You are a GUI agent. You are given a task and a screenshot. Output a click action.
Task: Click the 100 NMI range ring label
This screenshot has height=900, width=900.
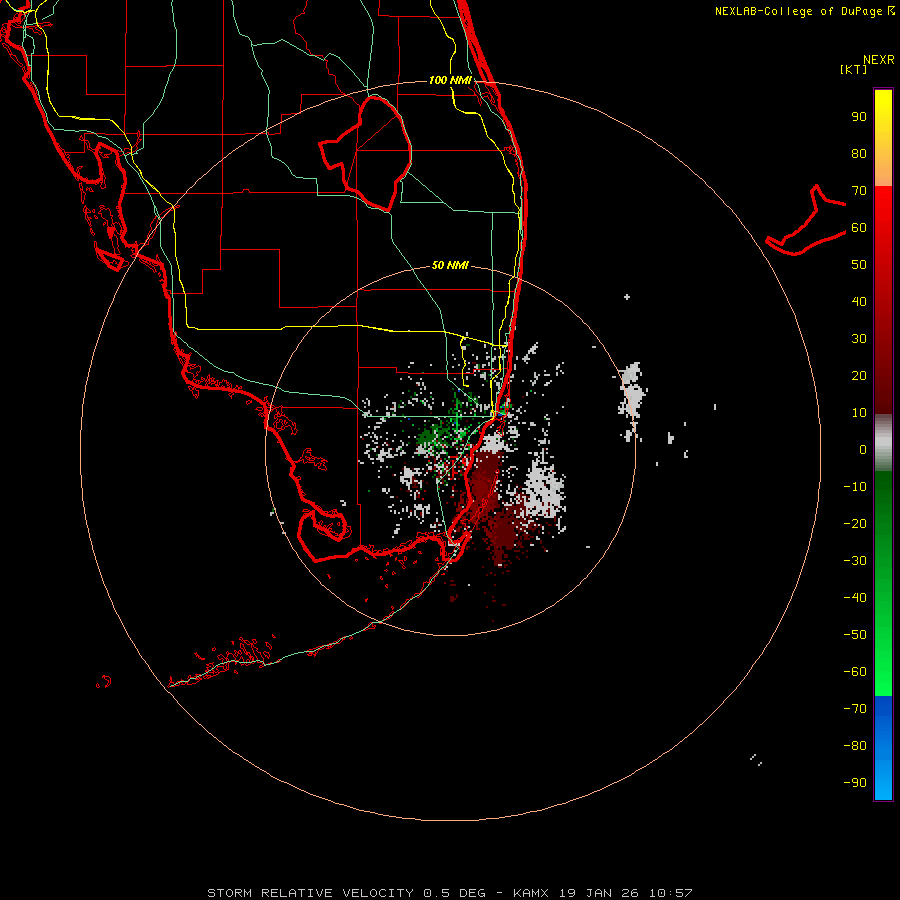450,80
